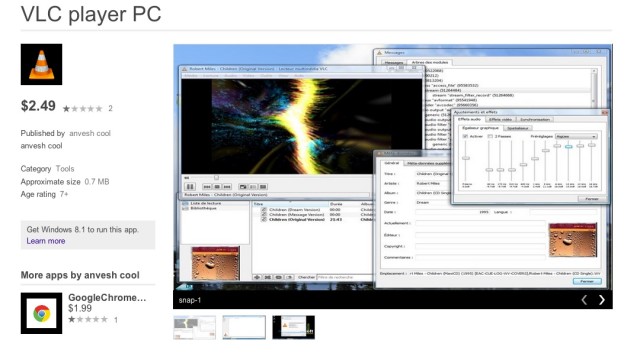This screenshot has height=360, width=640.
Task: Click the VLC seek bar slider
Action: pyautogui.click(x=216, y=178)
